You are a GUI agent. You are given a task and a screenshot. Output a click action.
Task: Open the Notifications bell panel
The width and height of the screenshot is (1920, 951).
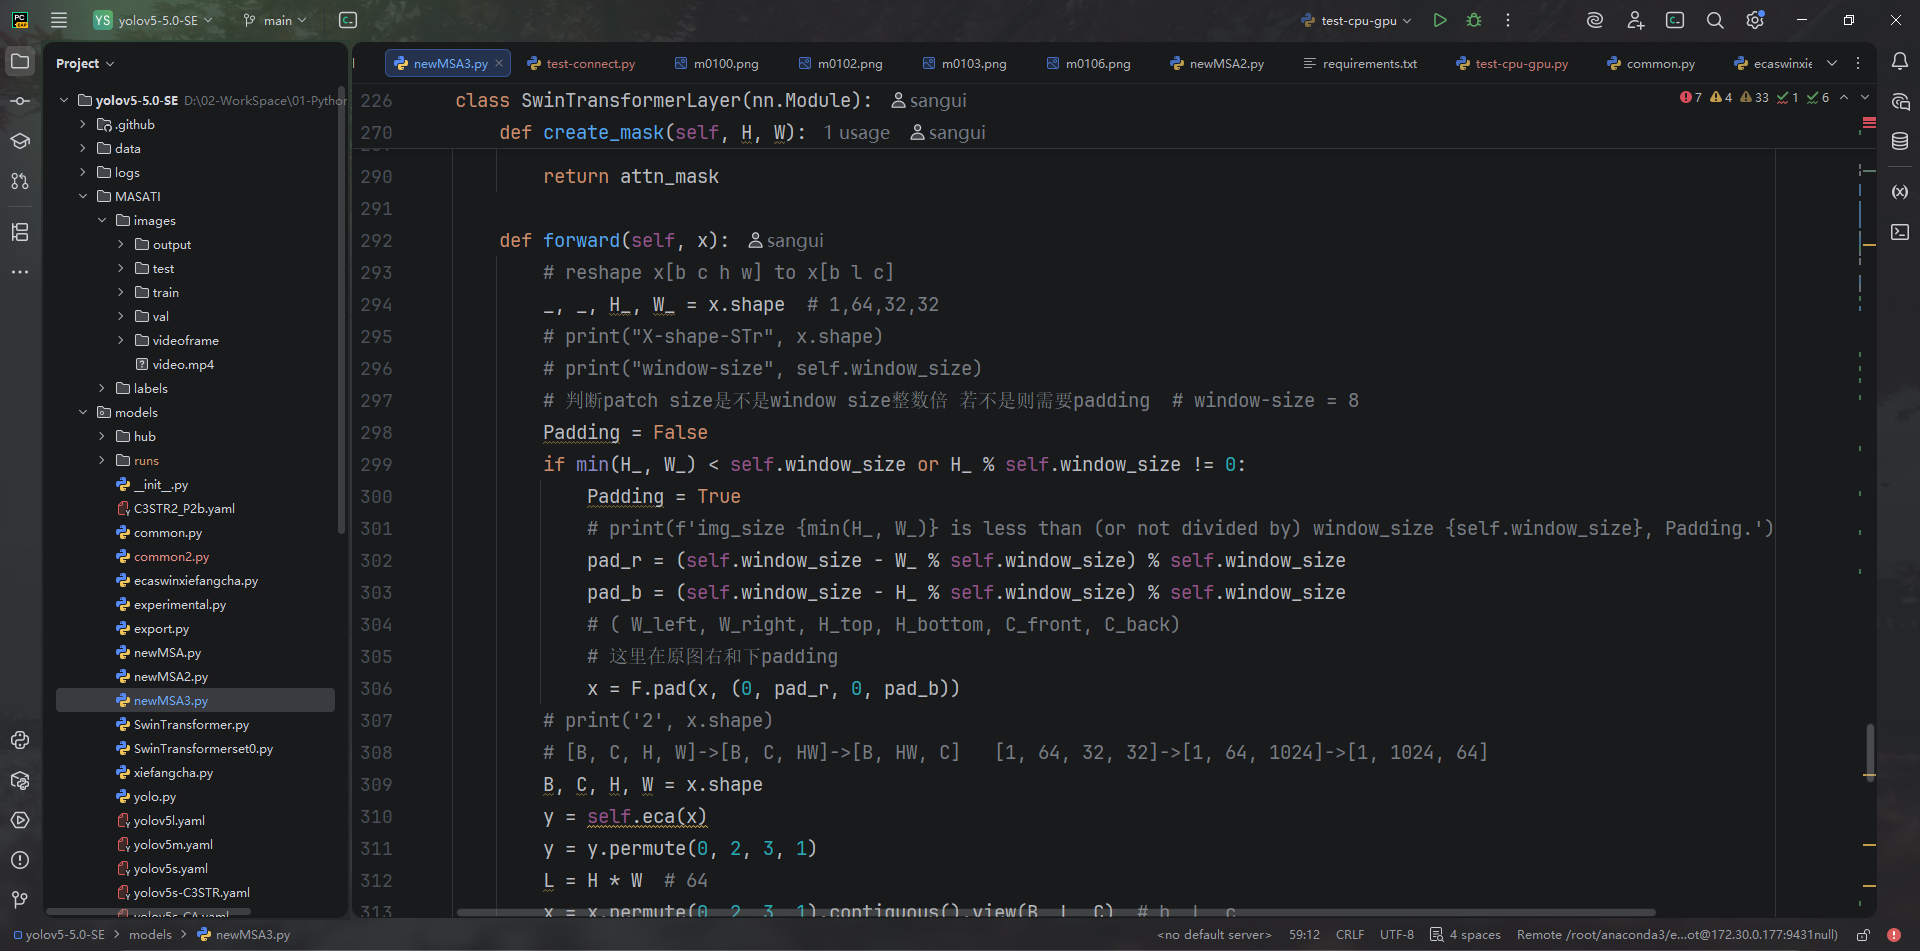(1900, 62)
